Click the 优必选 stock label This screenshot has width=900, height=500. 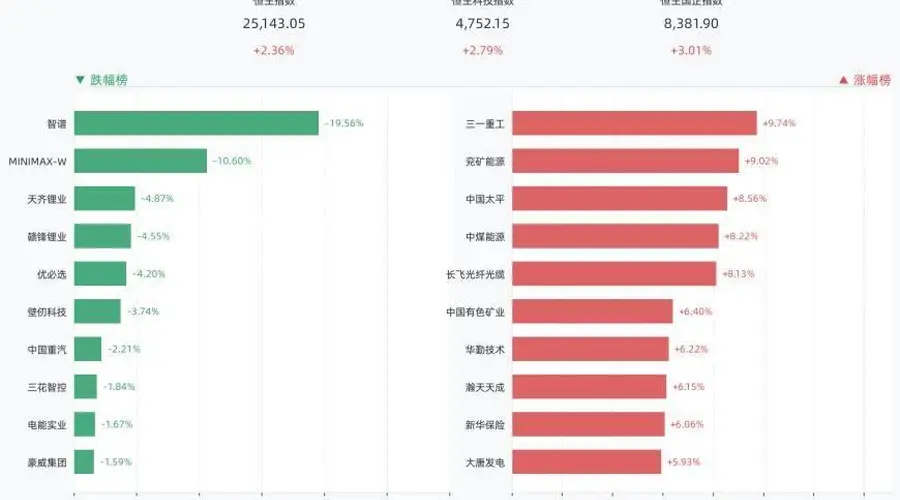(52, 274)
